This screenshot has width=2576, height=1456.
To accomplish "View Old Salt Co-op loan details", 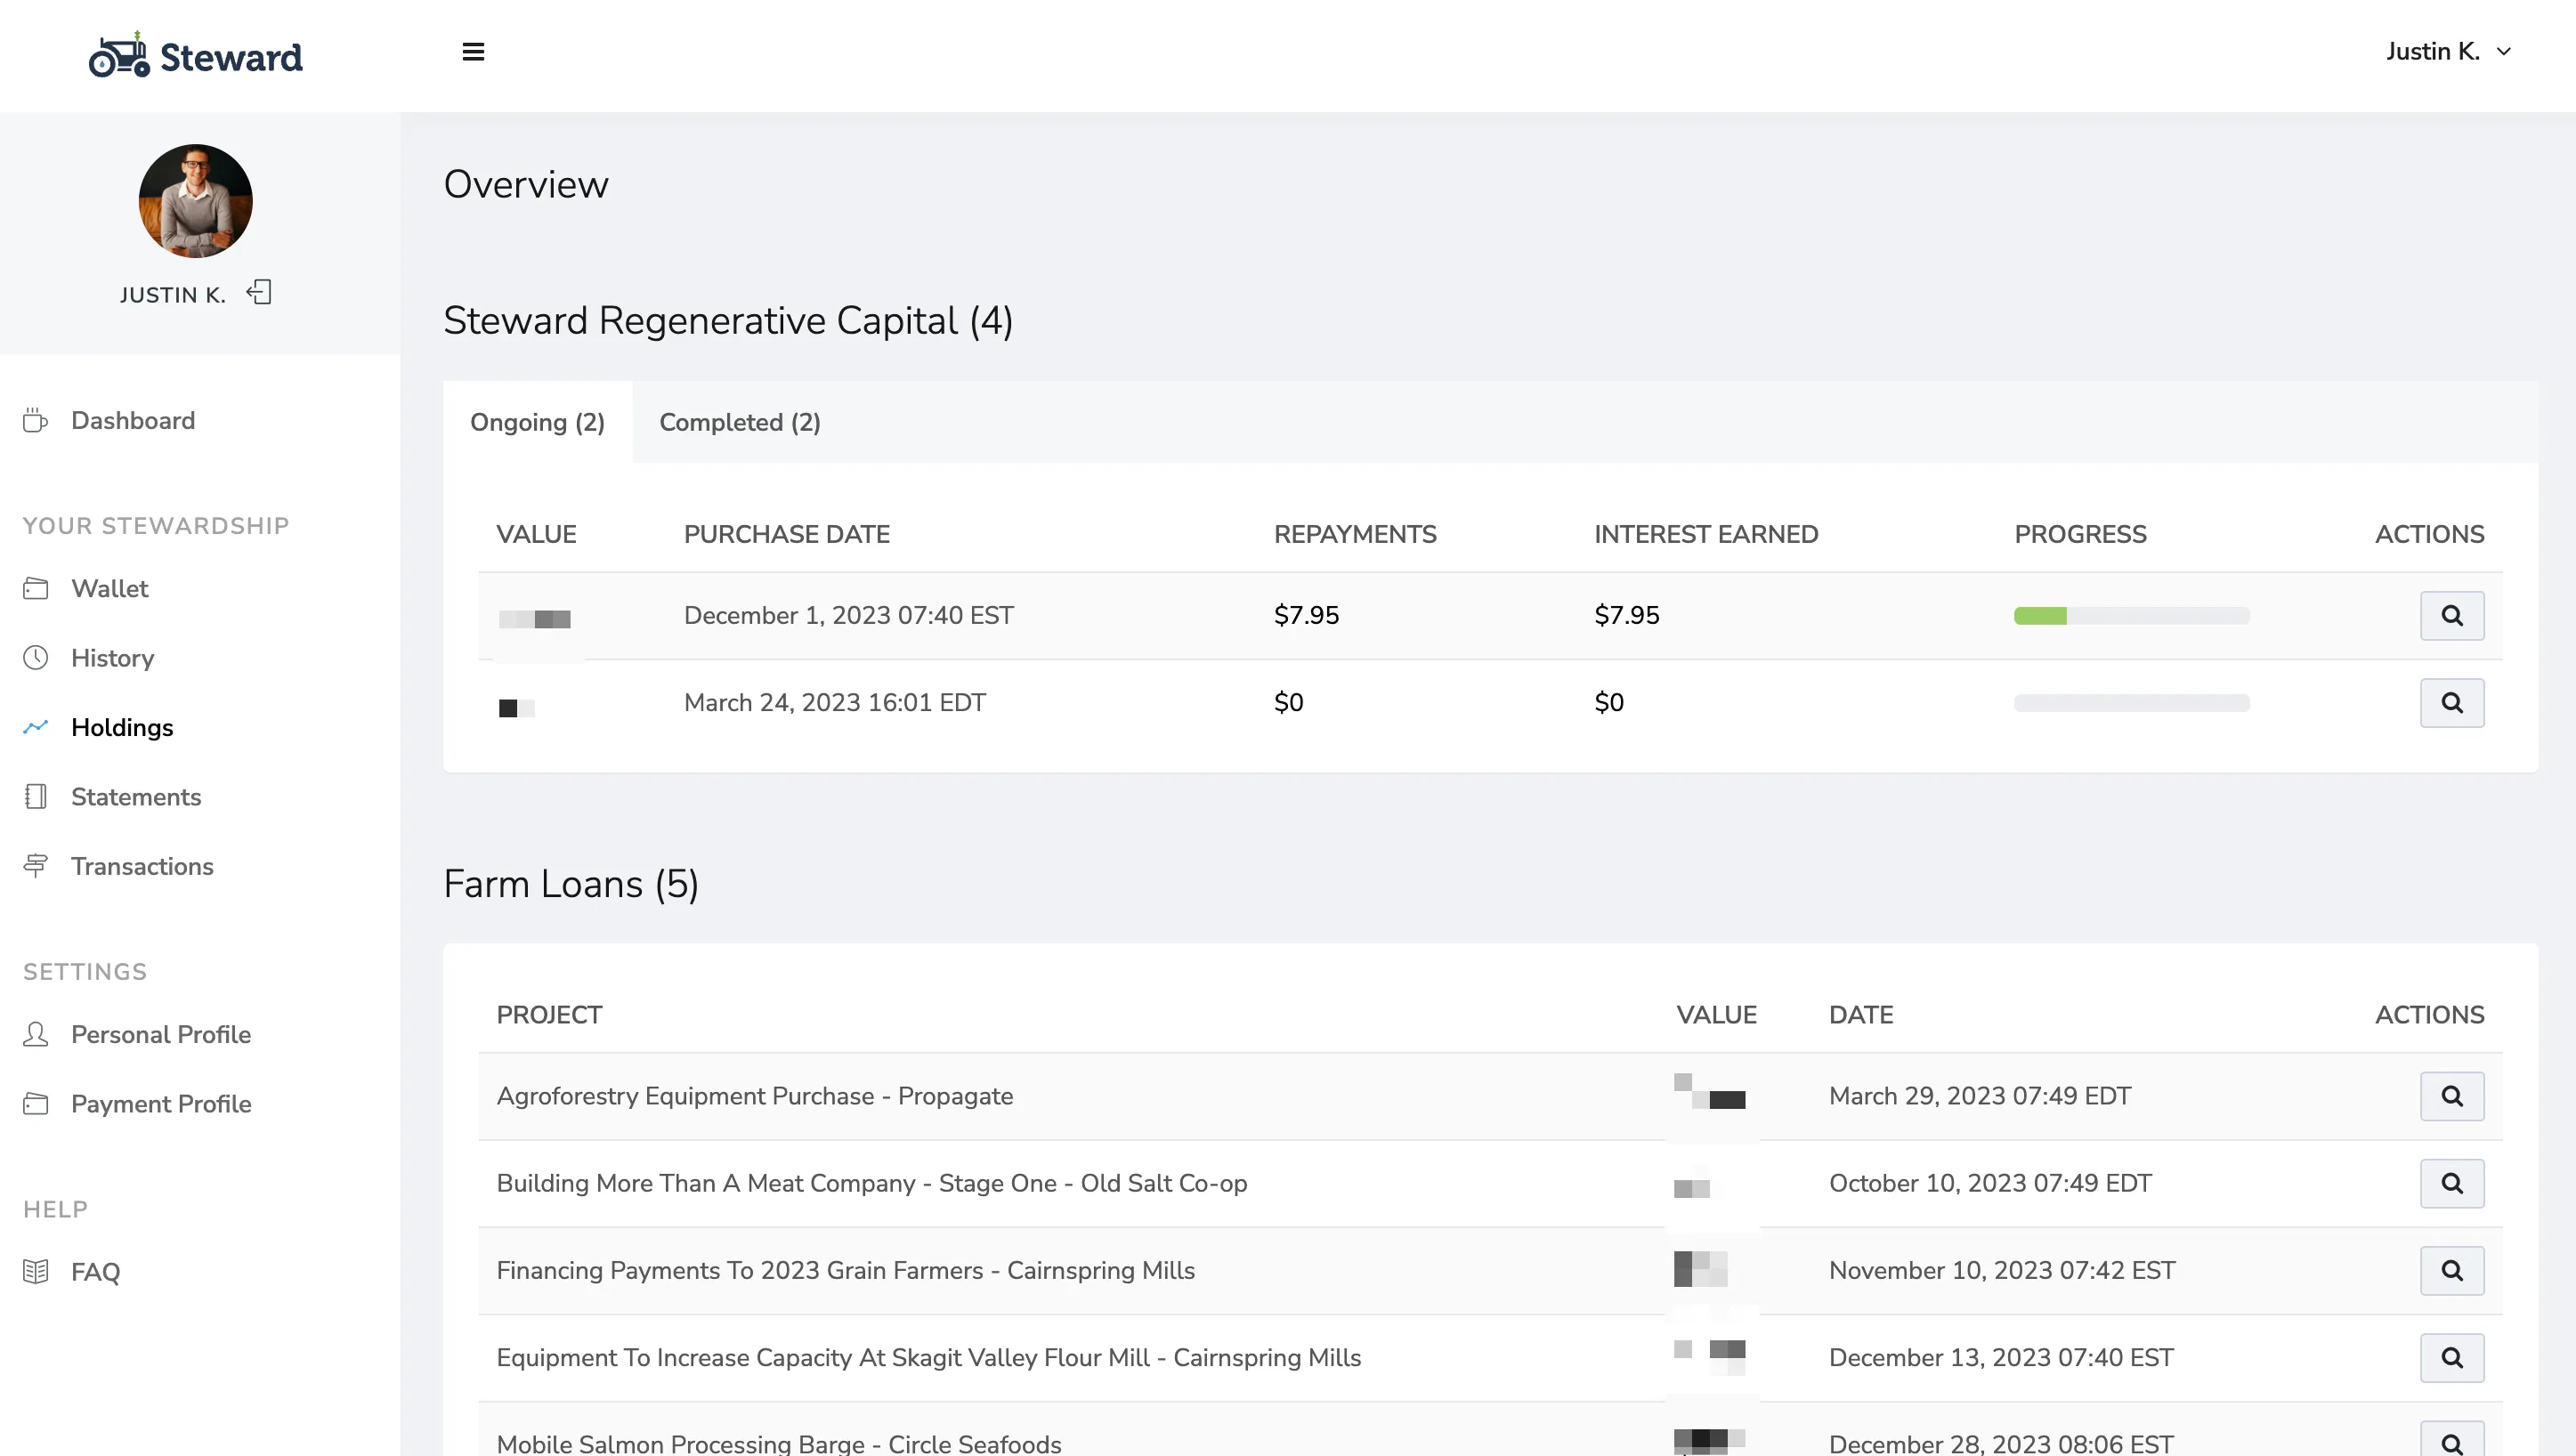I will (x=2451, y=1183).
